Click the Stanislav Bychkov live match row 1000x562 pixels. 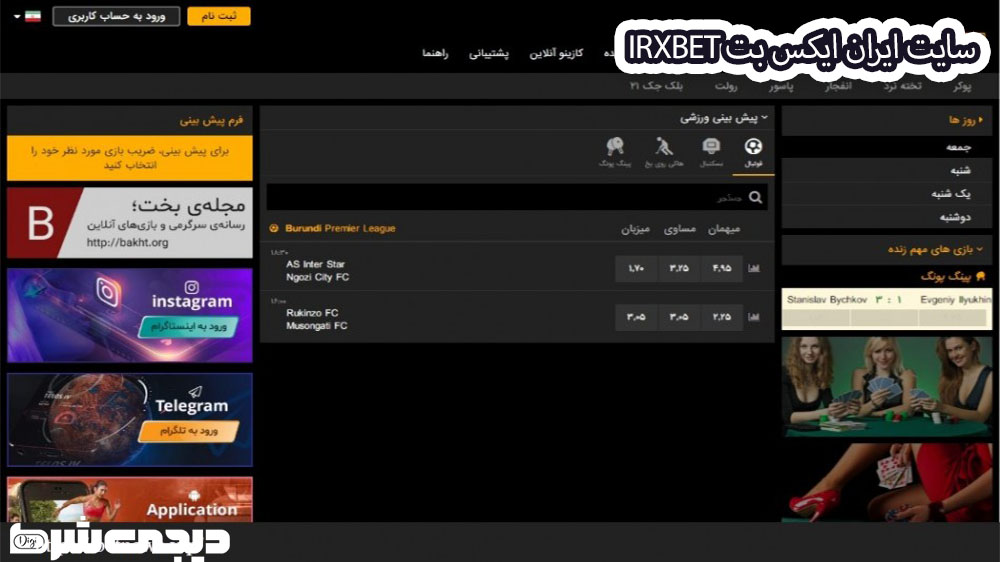point(887,309)
